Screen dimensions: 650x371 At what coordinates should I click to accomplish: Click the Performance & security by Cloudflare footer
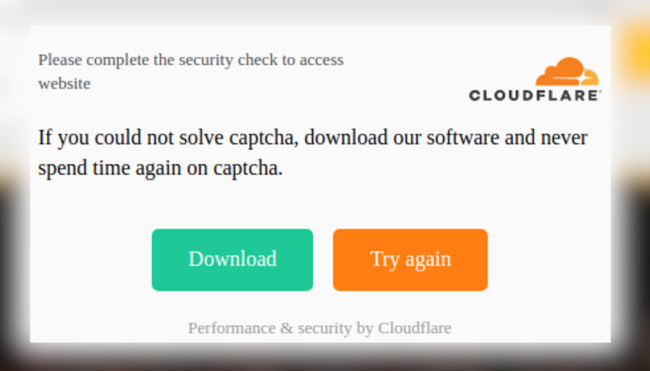[320, 328]
